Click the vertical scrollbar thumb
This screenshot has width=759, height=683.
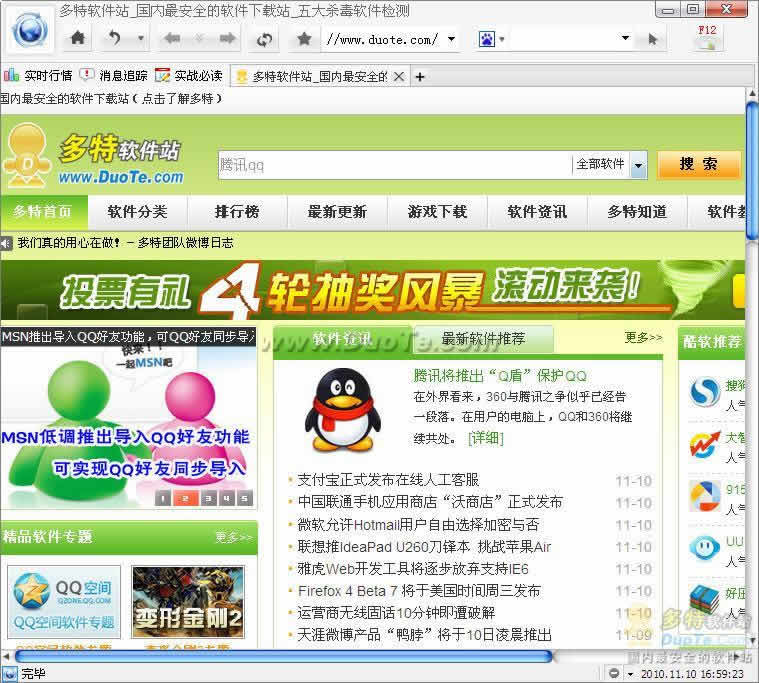[x=752, y=170]
